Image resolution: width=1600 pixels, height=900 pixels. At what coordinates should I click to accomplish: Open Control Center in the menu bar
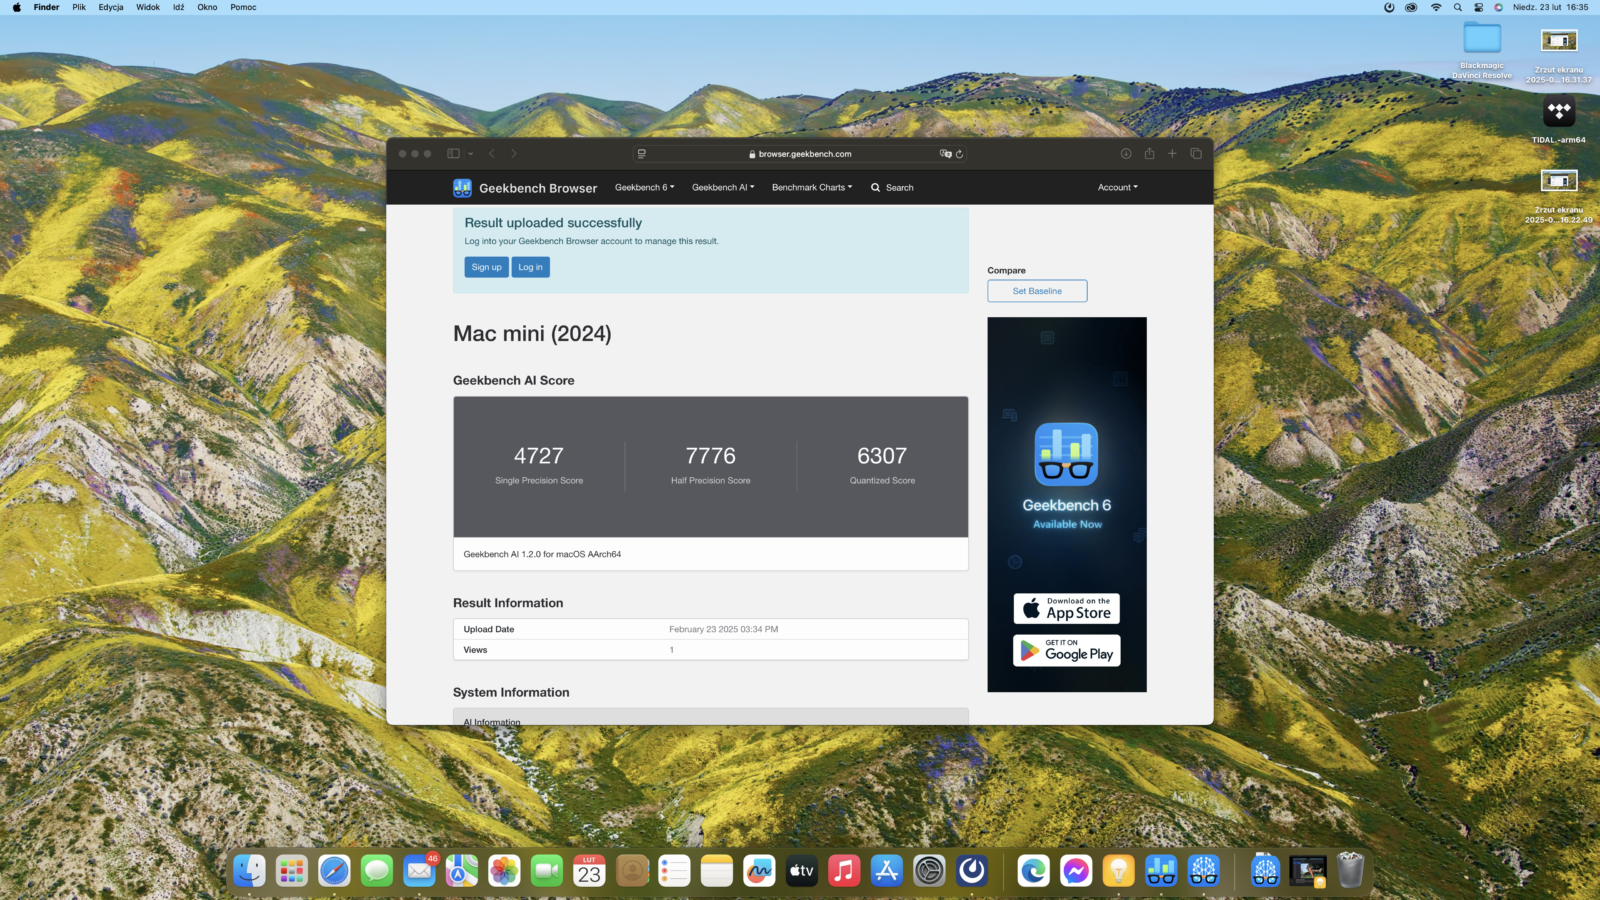(x=1478, y=7)
